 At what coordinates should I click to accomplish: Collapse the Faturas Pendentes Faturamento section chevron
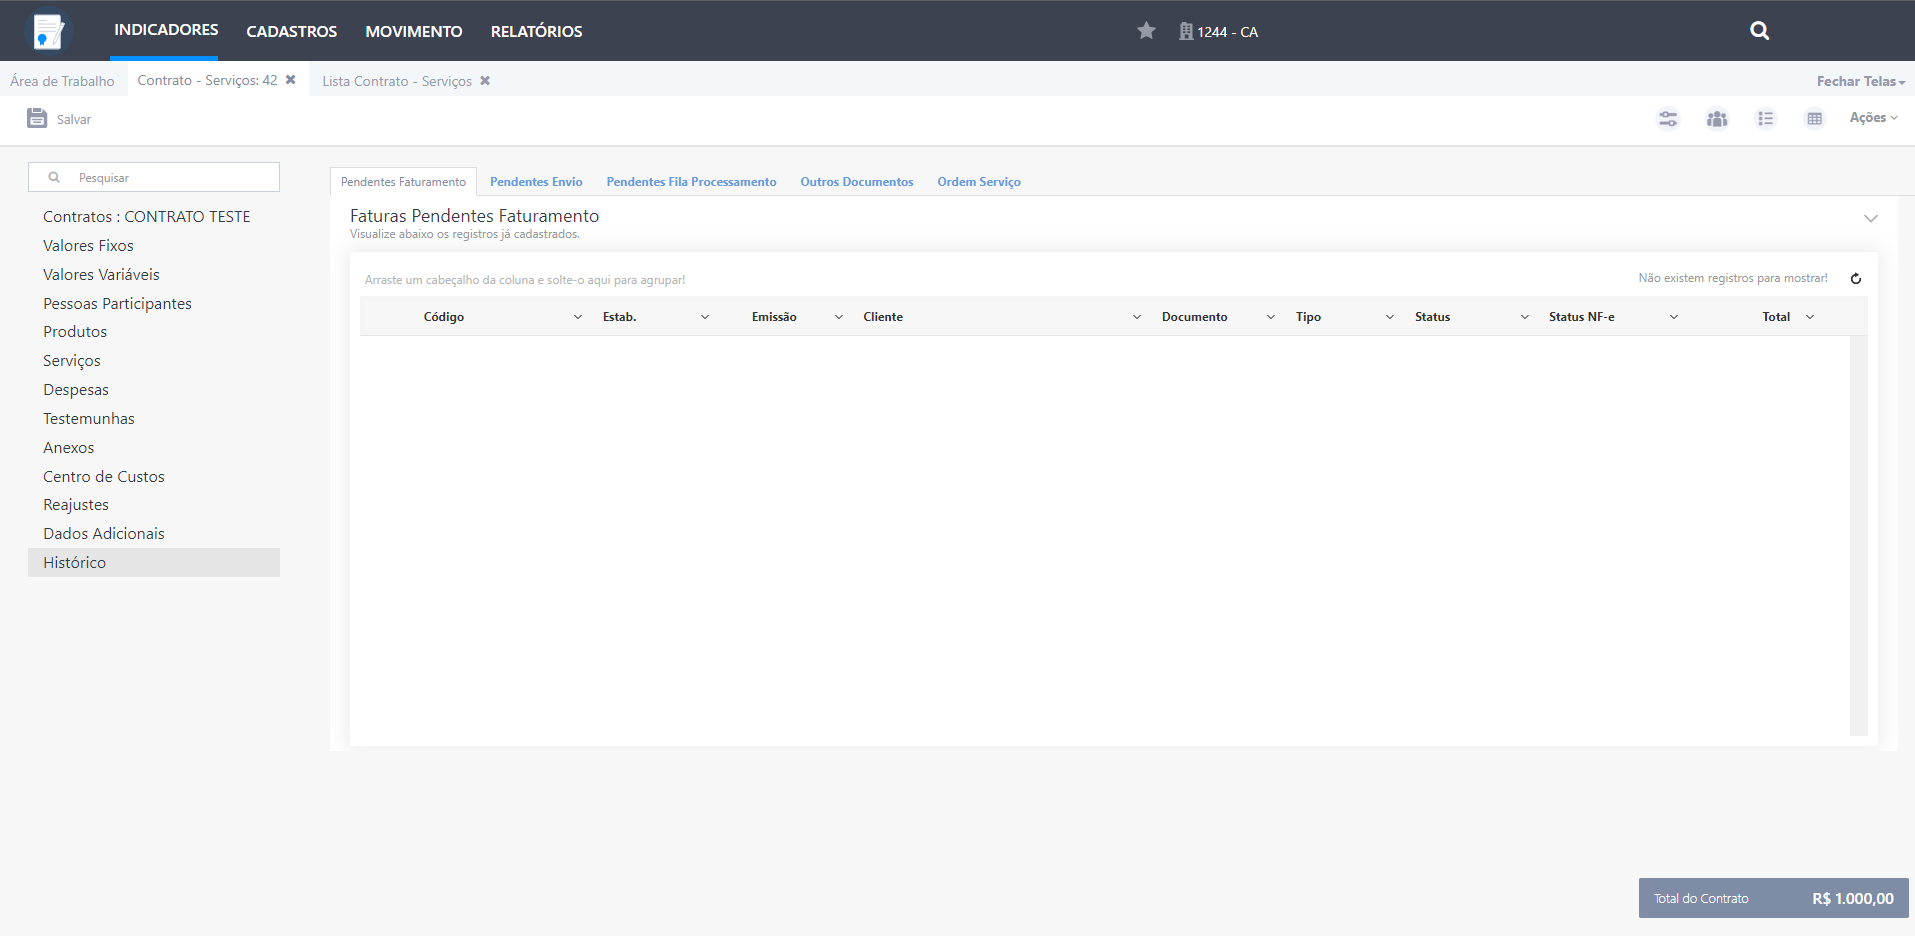click(1871, 218)
